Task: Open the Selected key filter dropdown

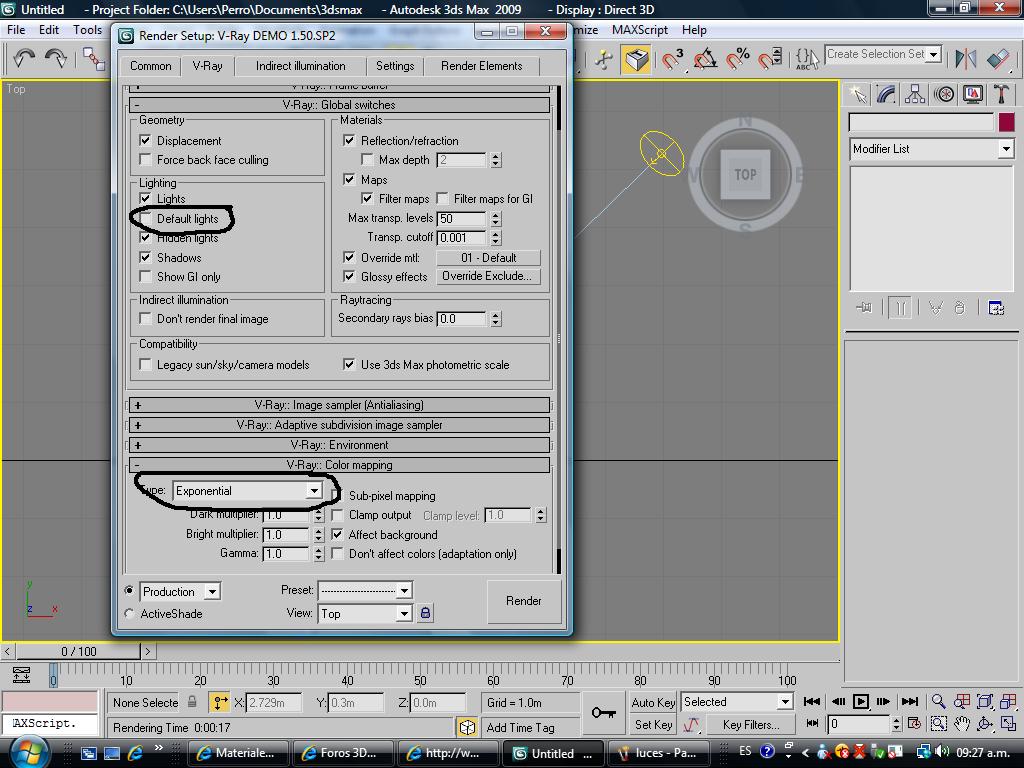Action: click(737, 702)
